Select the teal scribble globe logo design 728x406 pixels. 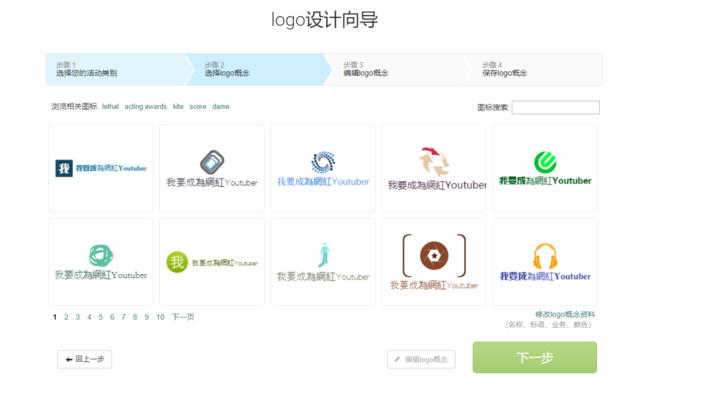101,262
